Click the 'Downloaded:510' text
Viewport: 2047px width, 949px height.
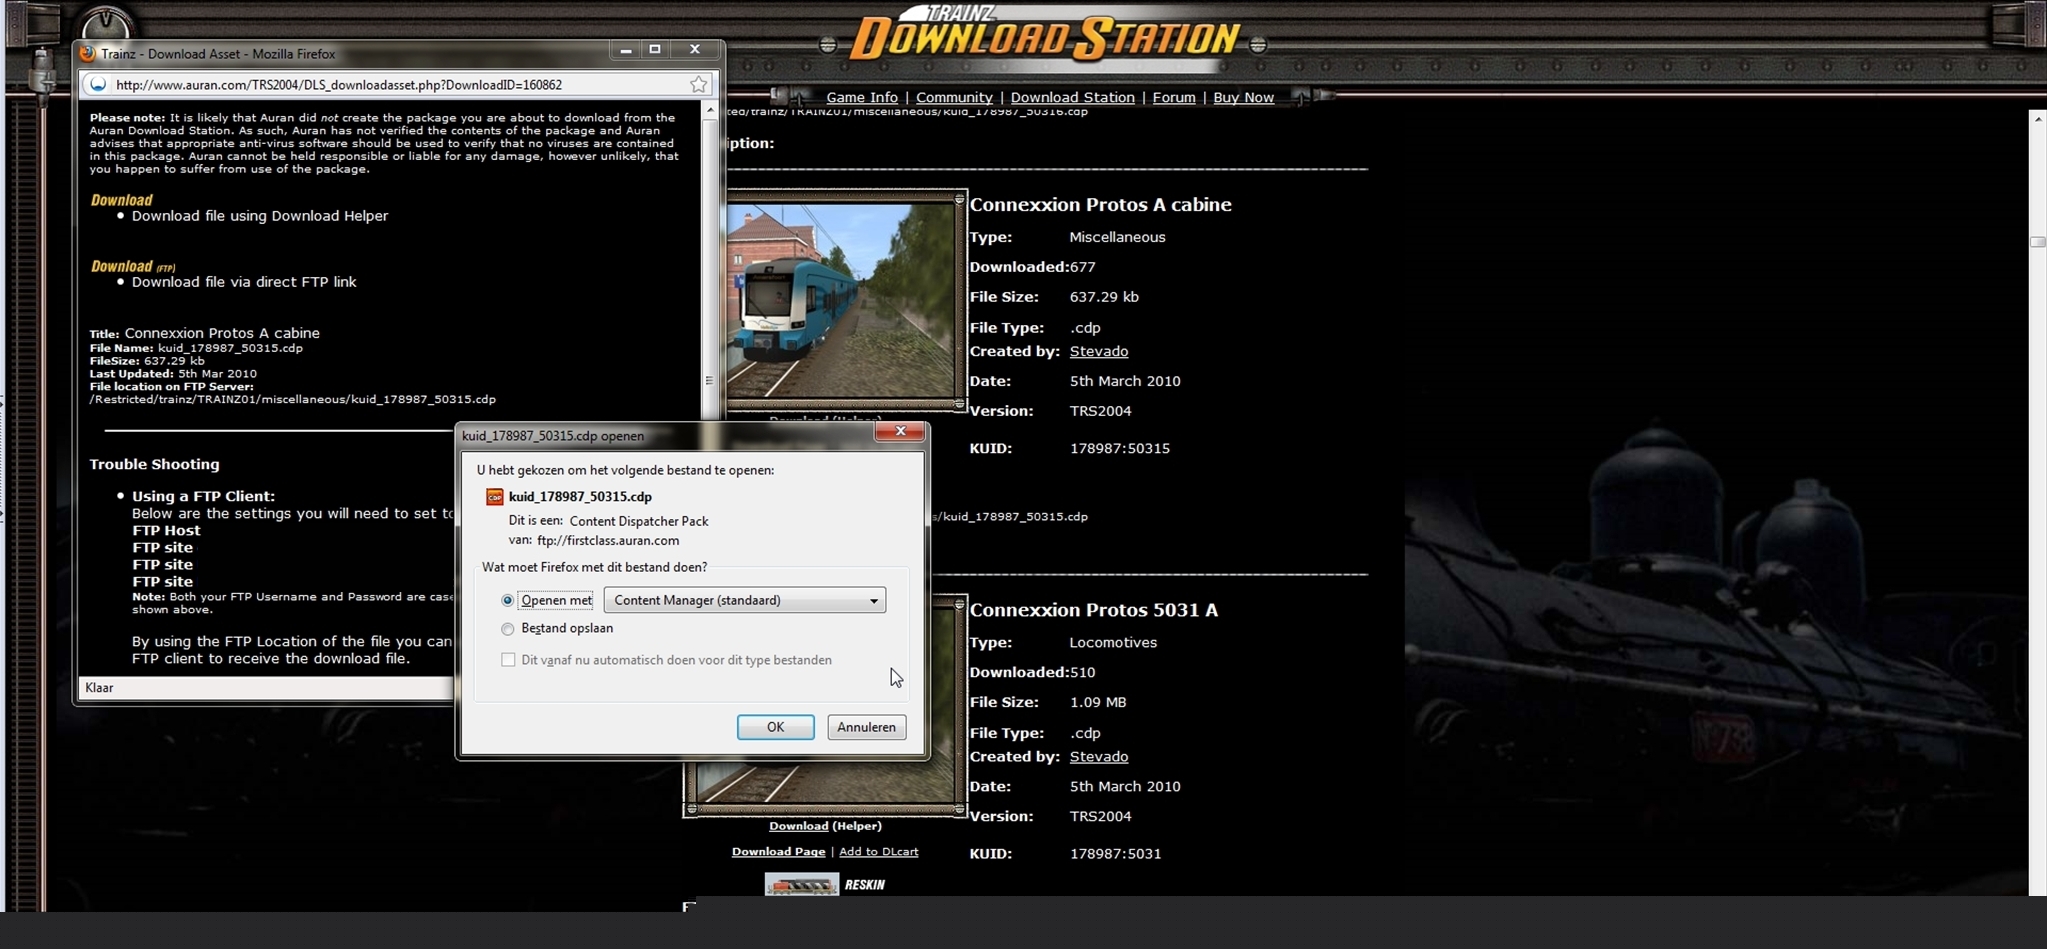coord(1032,673)
